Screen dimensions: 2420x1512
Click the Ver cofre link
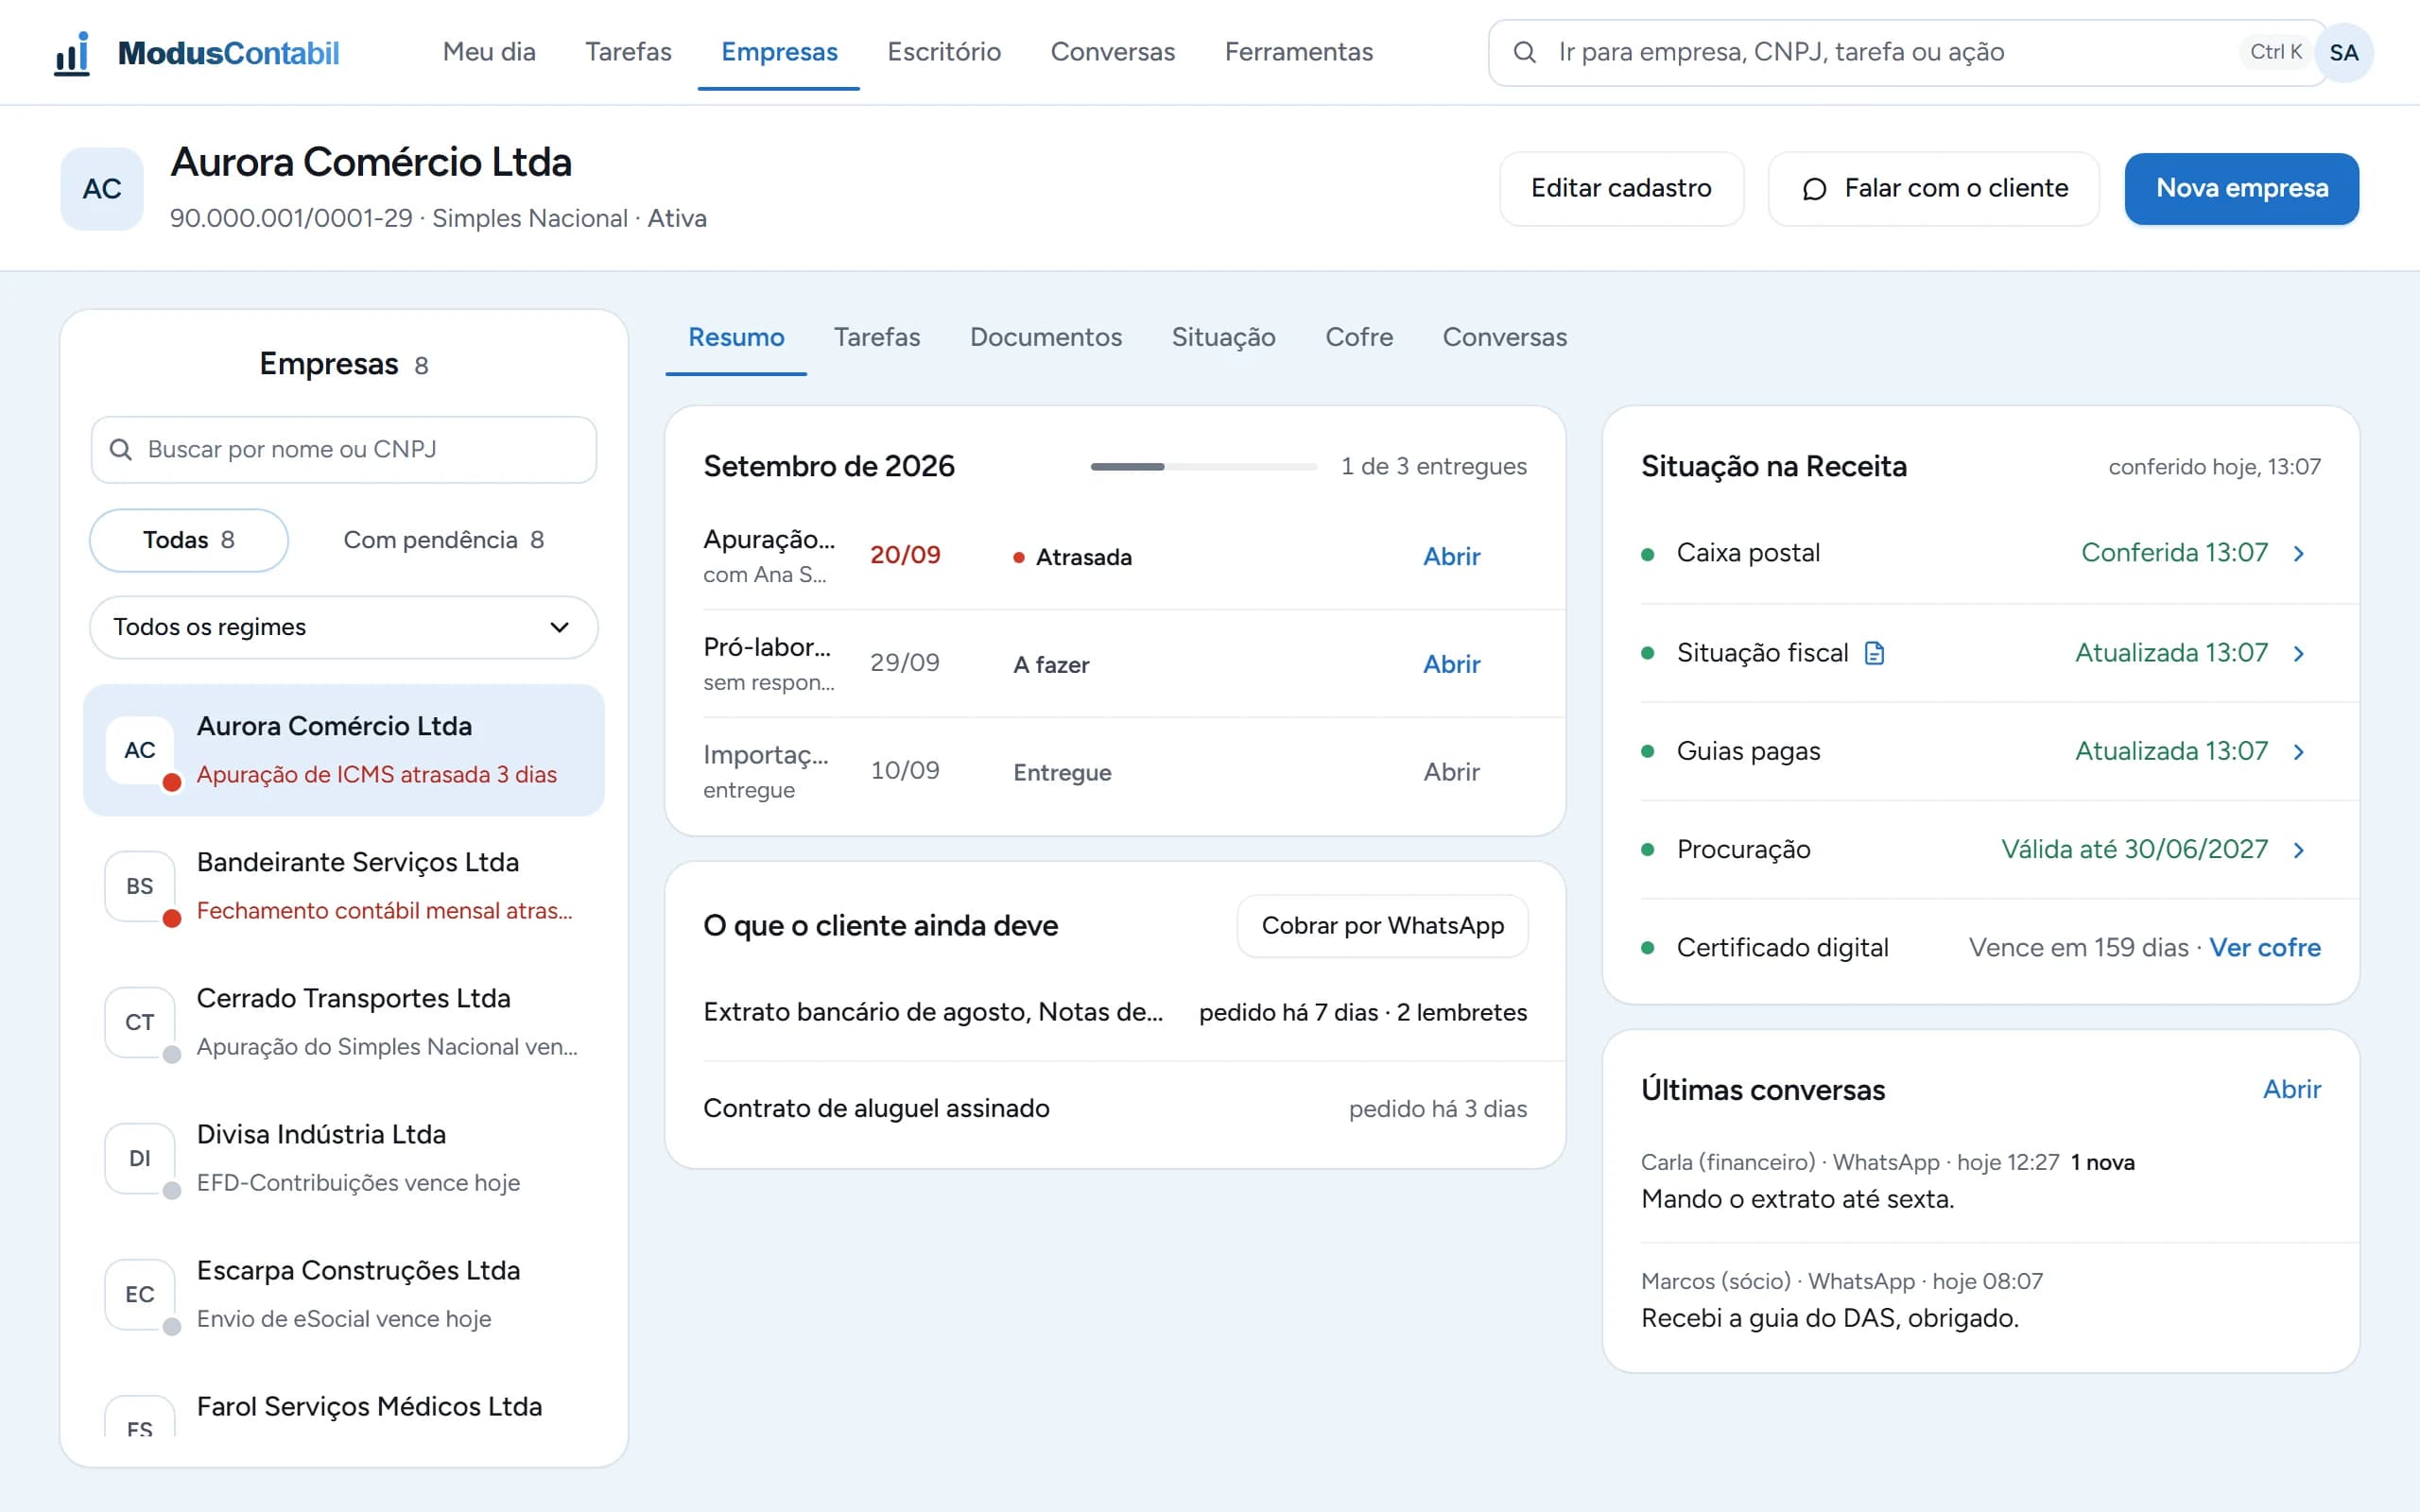click(2265, 947)
